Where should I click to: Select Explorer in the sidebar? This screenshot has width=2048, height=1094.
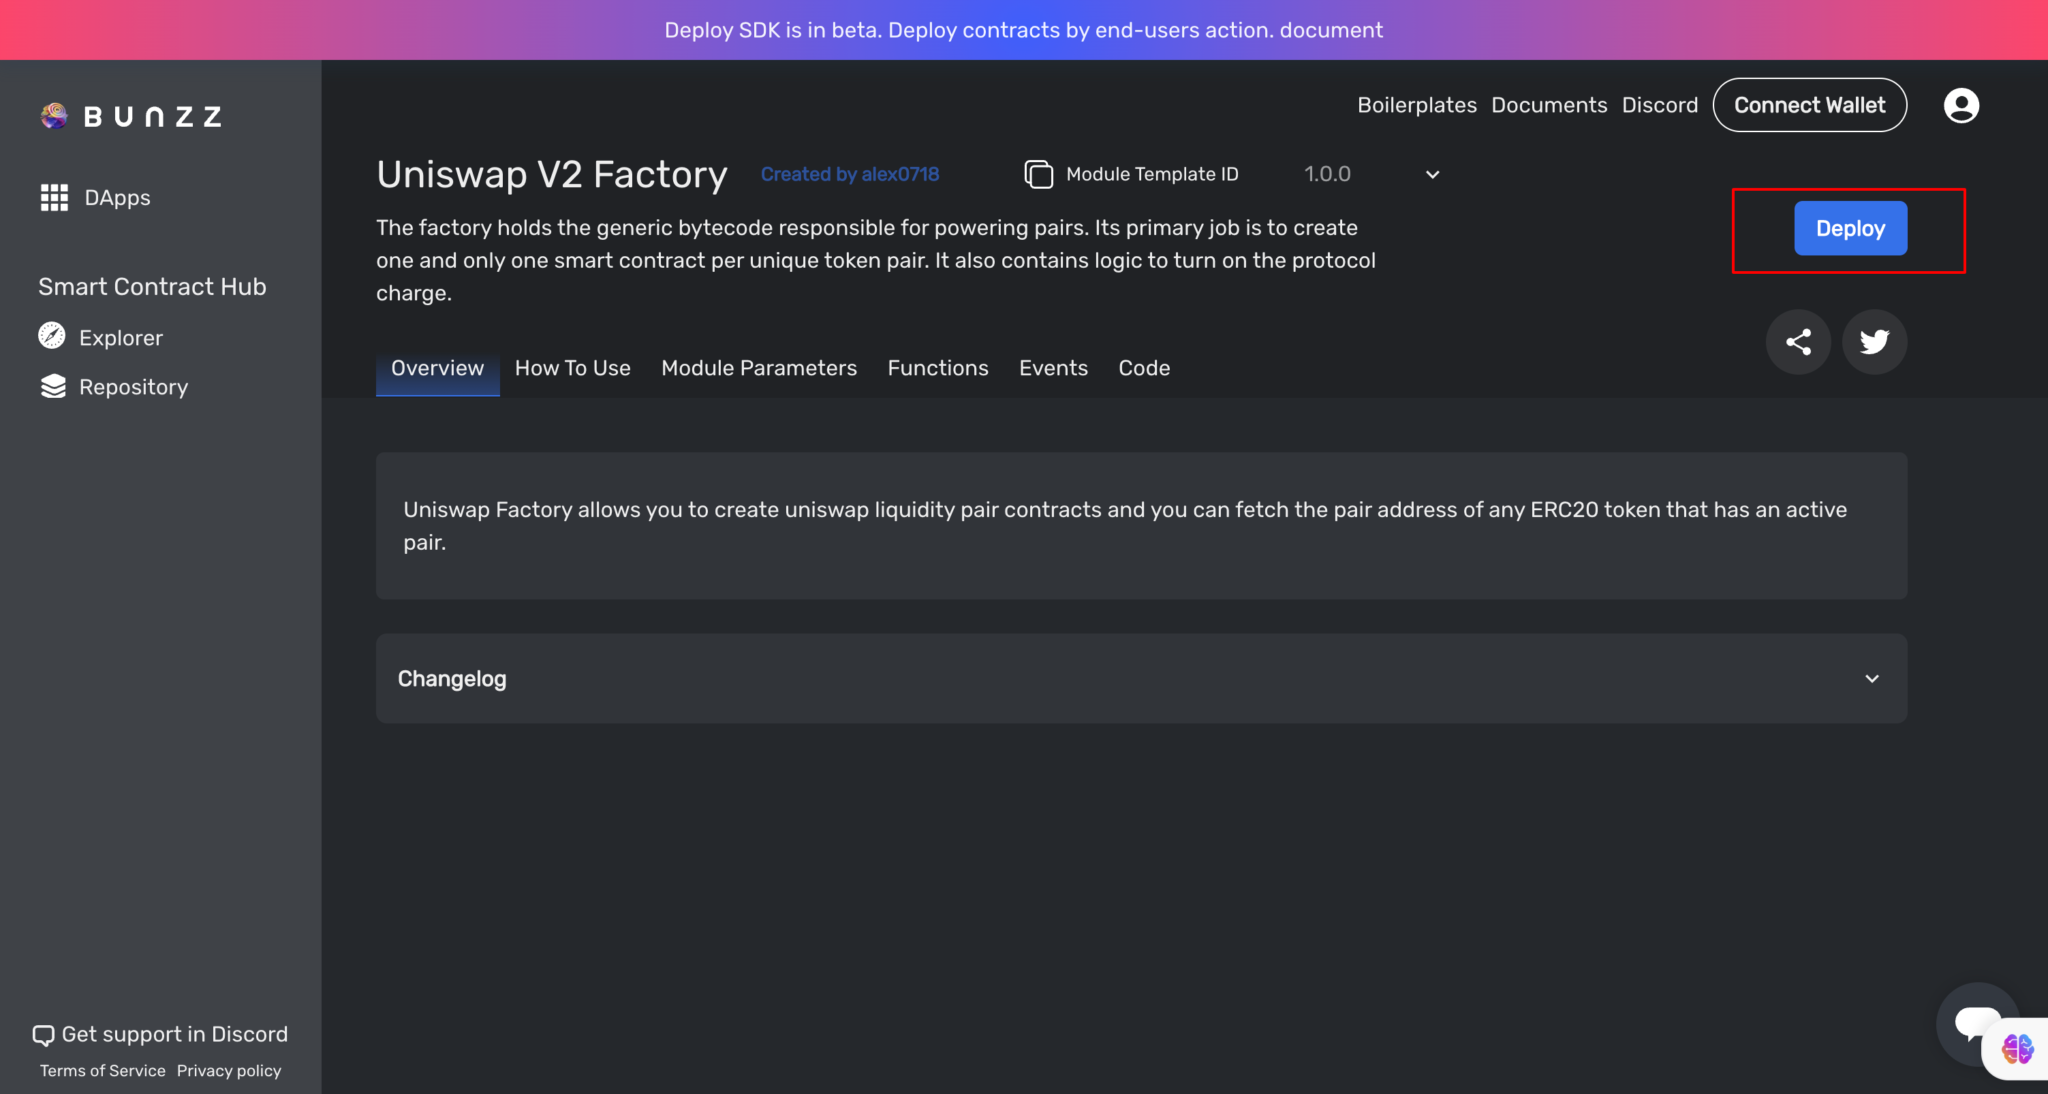pos(120,337)
